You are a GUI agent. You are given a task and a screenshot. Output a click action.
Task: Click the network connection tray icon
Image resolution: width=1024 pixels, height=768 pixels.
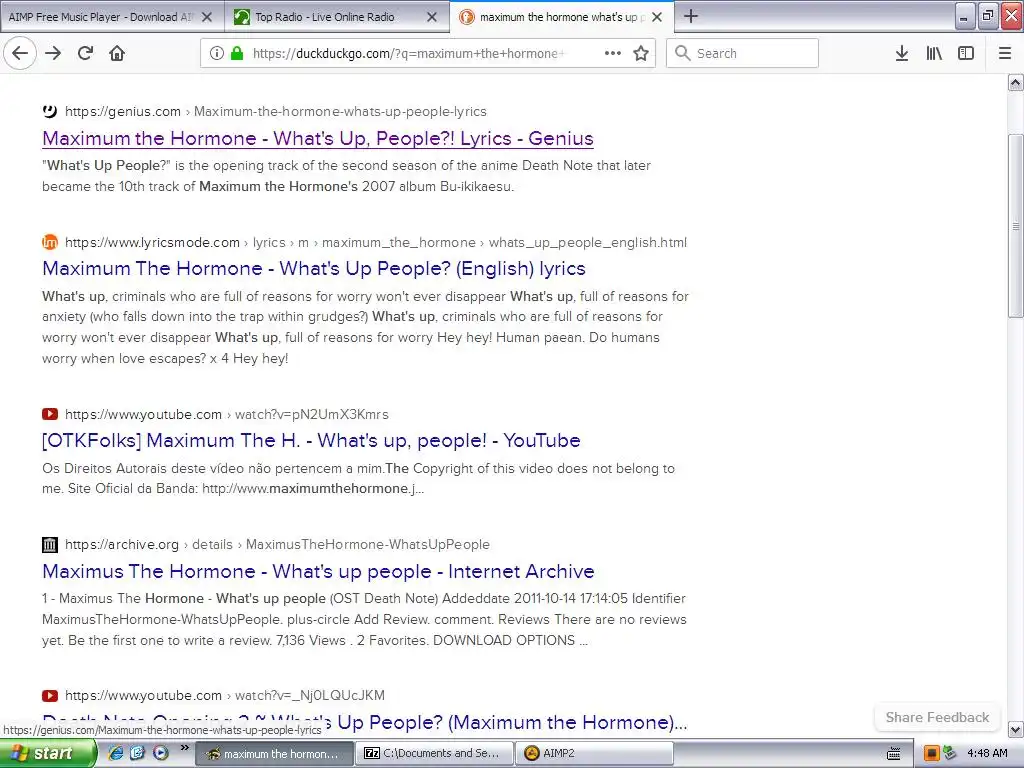click(x=950, y=753)
